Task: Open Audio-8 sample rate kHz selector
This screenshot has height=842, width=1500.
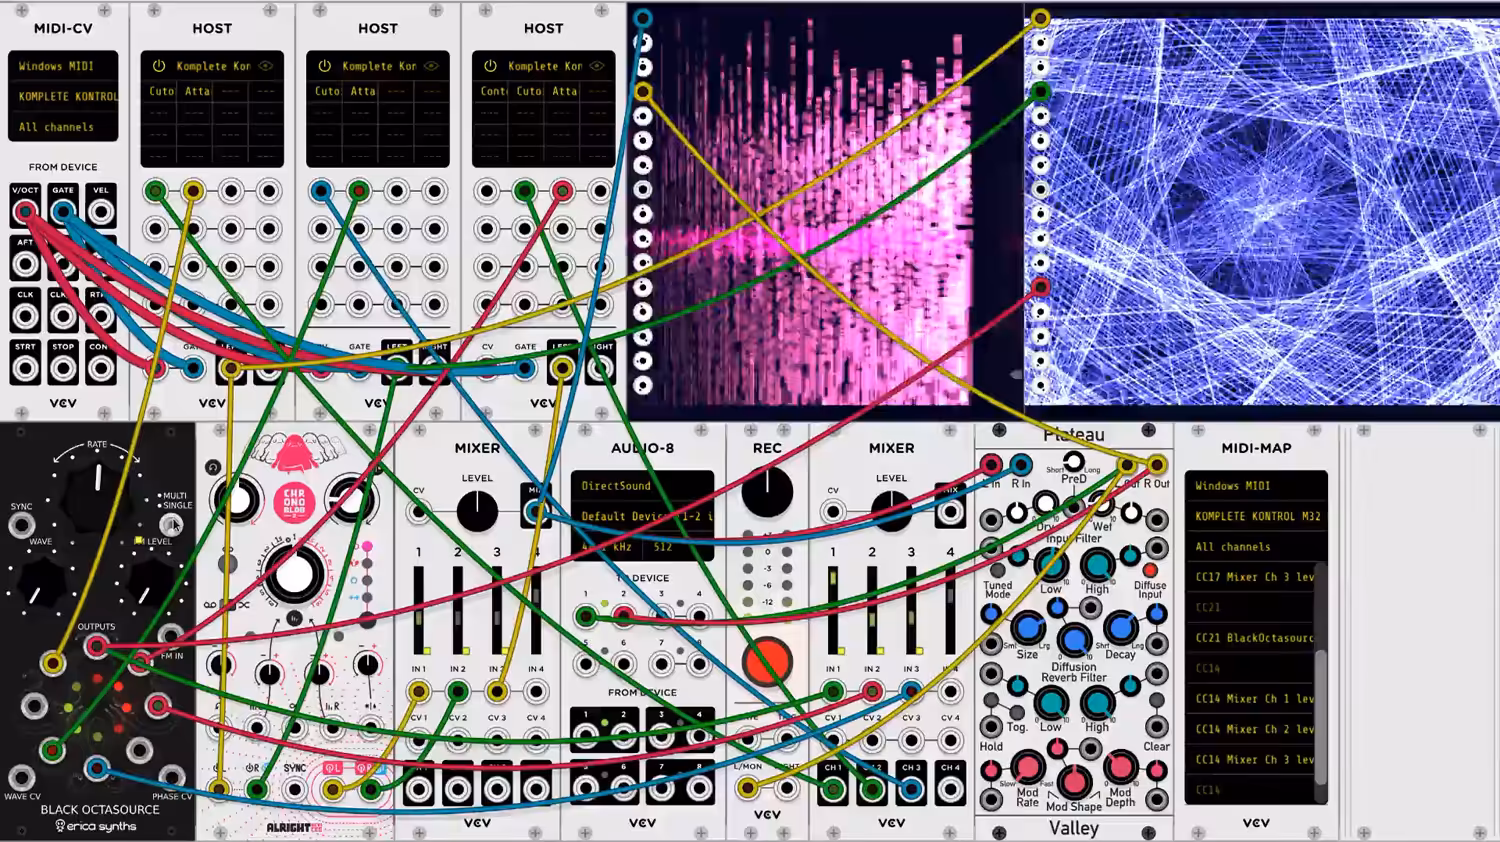Action: [605, 547]
